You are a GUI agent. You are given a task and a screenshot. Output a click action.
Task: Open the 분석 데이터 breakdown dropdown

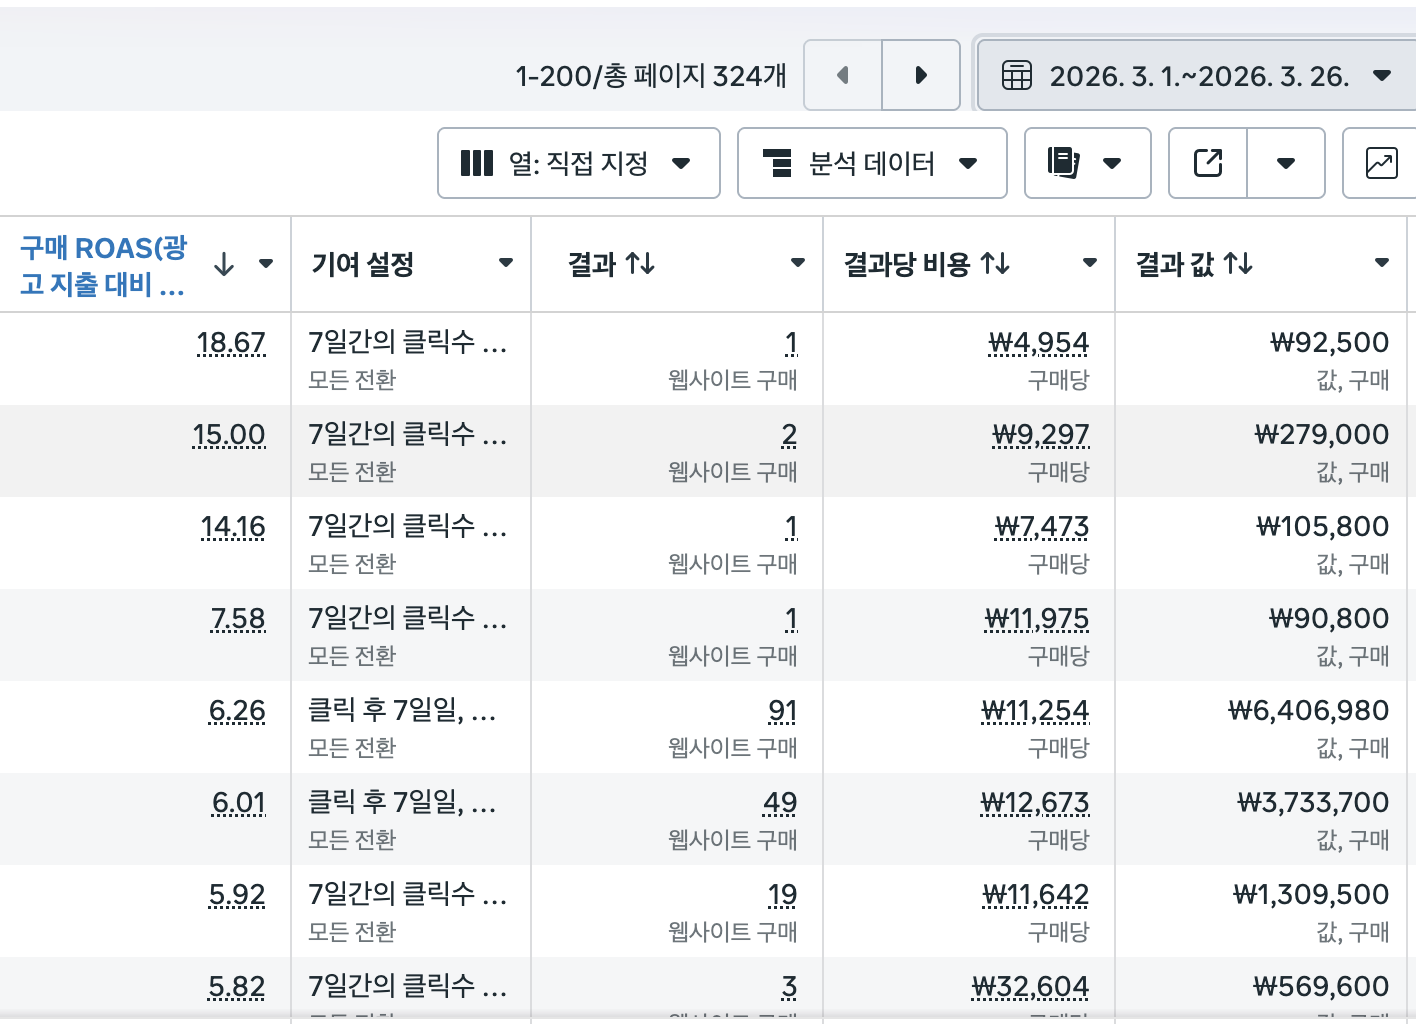point(871,163)
